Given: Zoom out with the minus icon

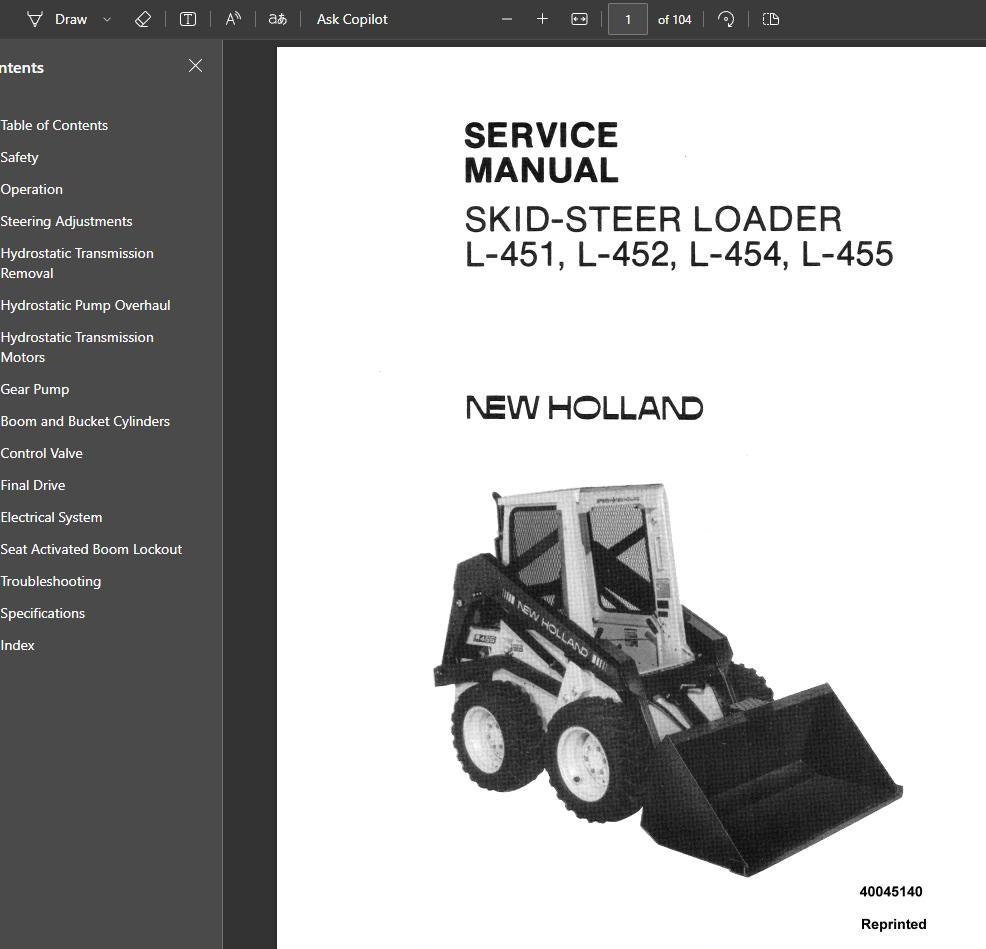Looking at the screenshot, I should click(507, 19).
